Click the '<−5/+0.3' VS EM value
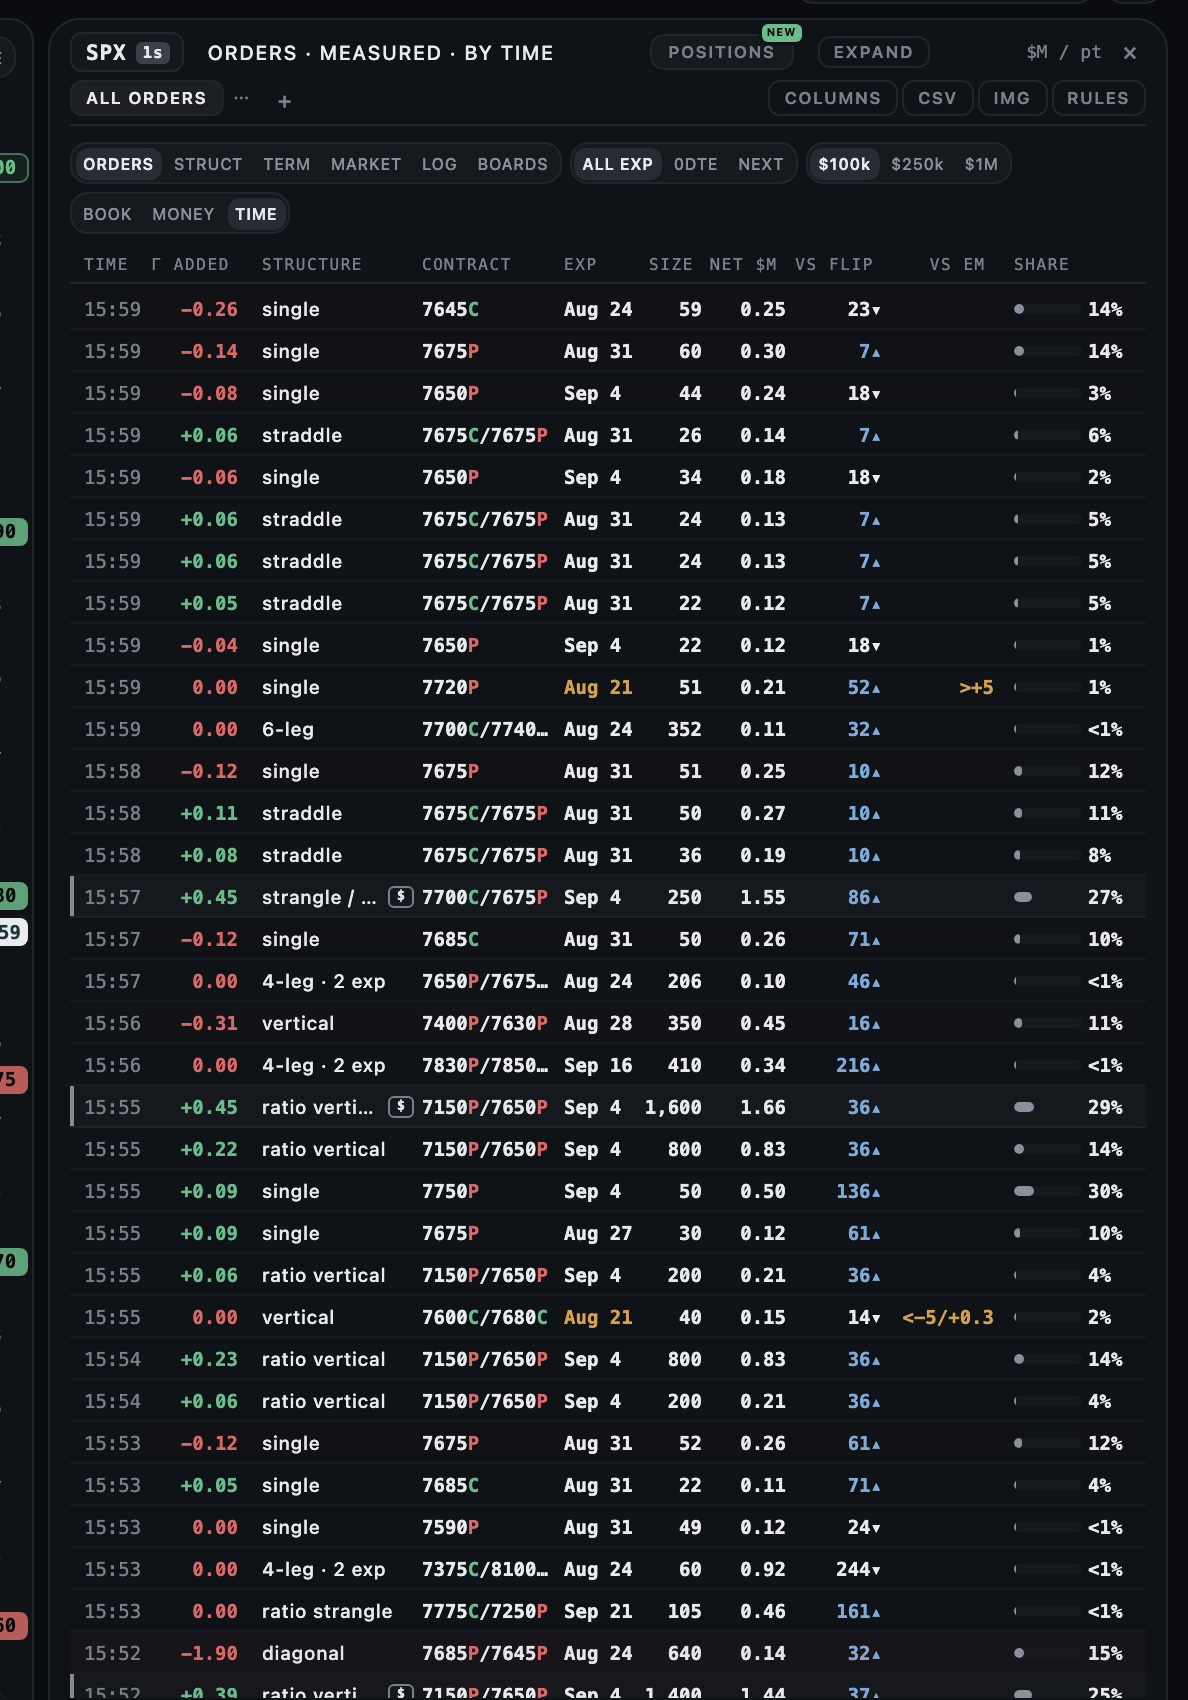Viewport: 1188px width, 1700px height. tap(948, 1317)
